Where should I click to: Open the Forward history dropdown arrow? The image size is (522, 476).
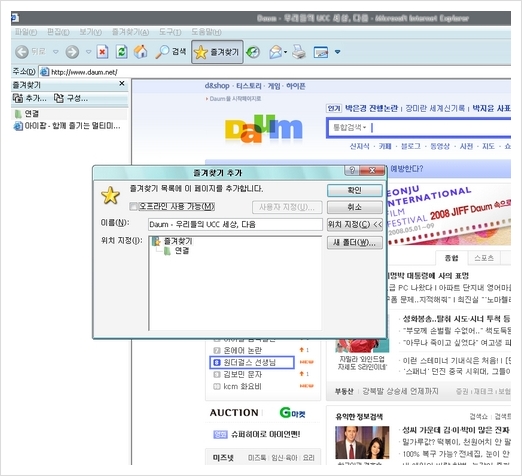pyautogui.click(x=88, y=52)
